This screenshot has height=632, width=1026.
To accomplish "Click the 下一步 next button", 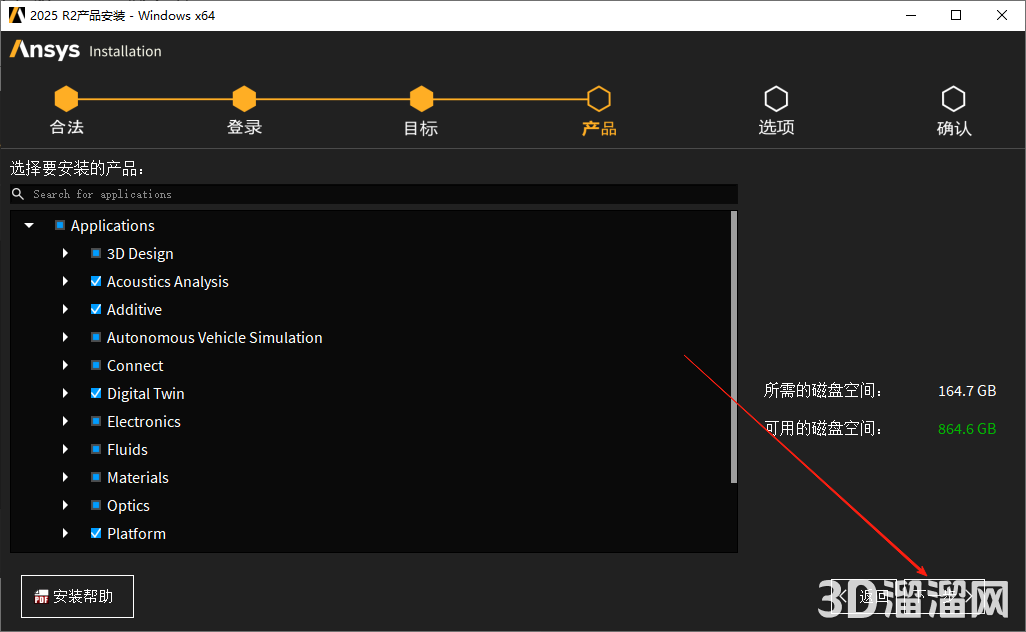I will coord(944,597).
